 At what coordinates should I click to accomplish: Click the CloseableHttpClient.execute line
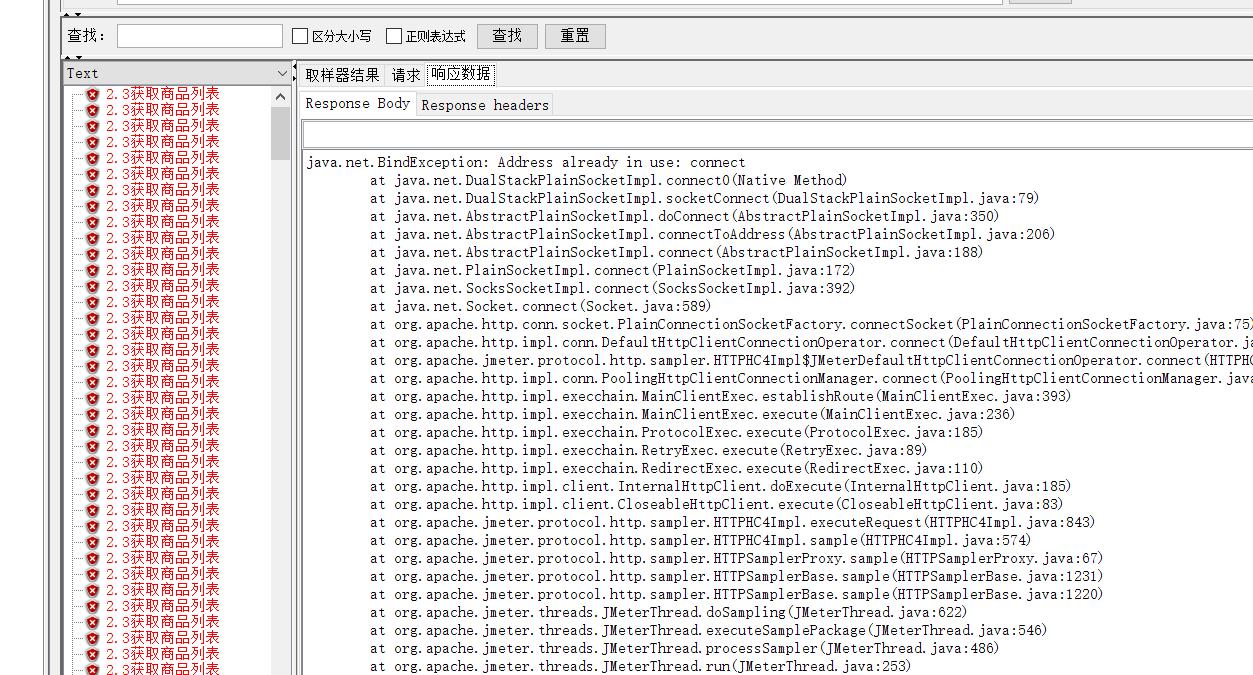pyautogui.click(x=716, y=504)
